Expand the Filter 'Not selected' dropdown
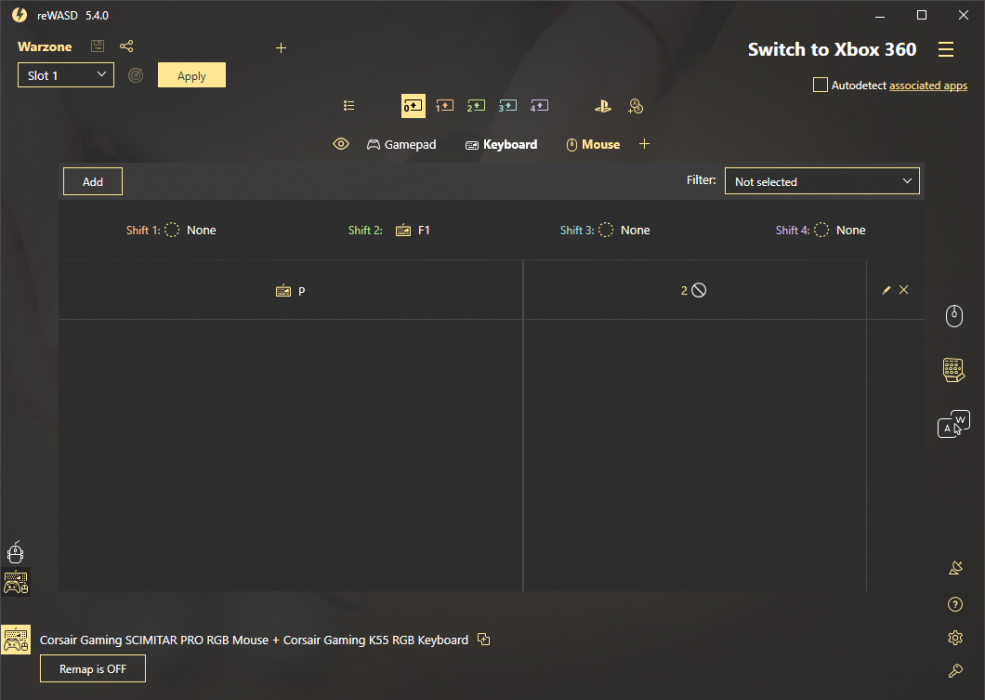This screenshot has width=985, height=700. point(822,182)
